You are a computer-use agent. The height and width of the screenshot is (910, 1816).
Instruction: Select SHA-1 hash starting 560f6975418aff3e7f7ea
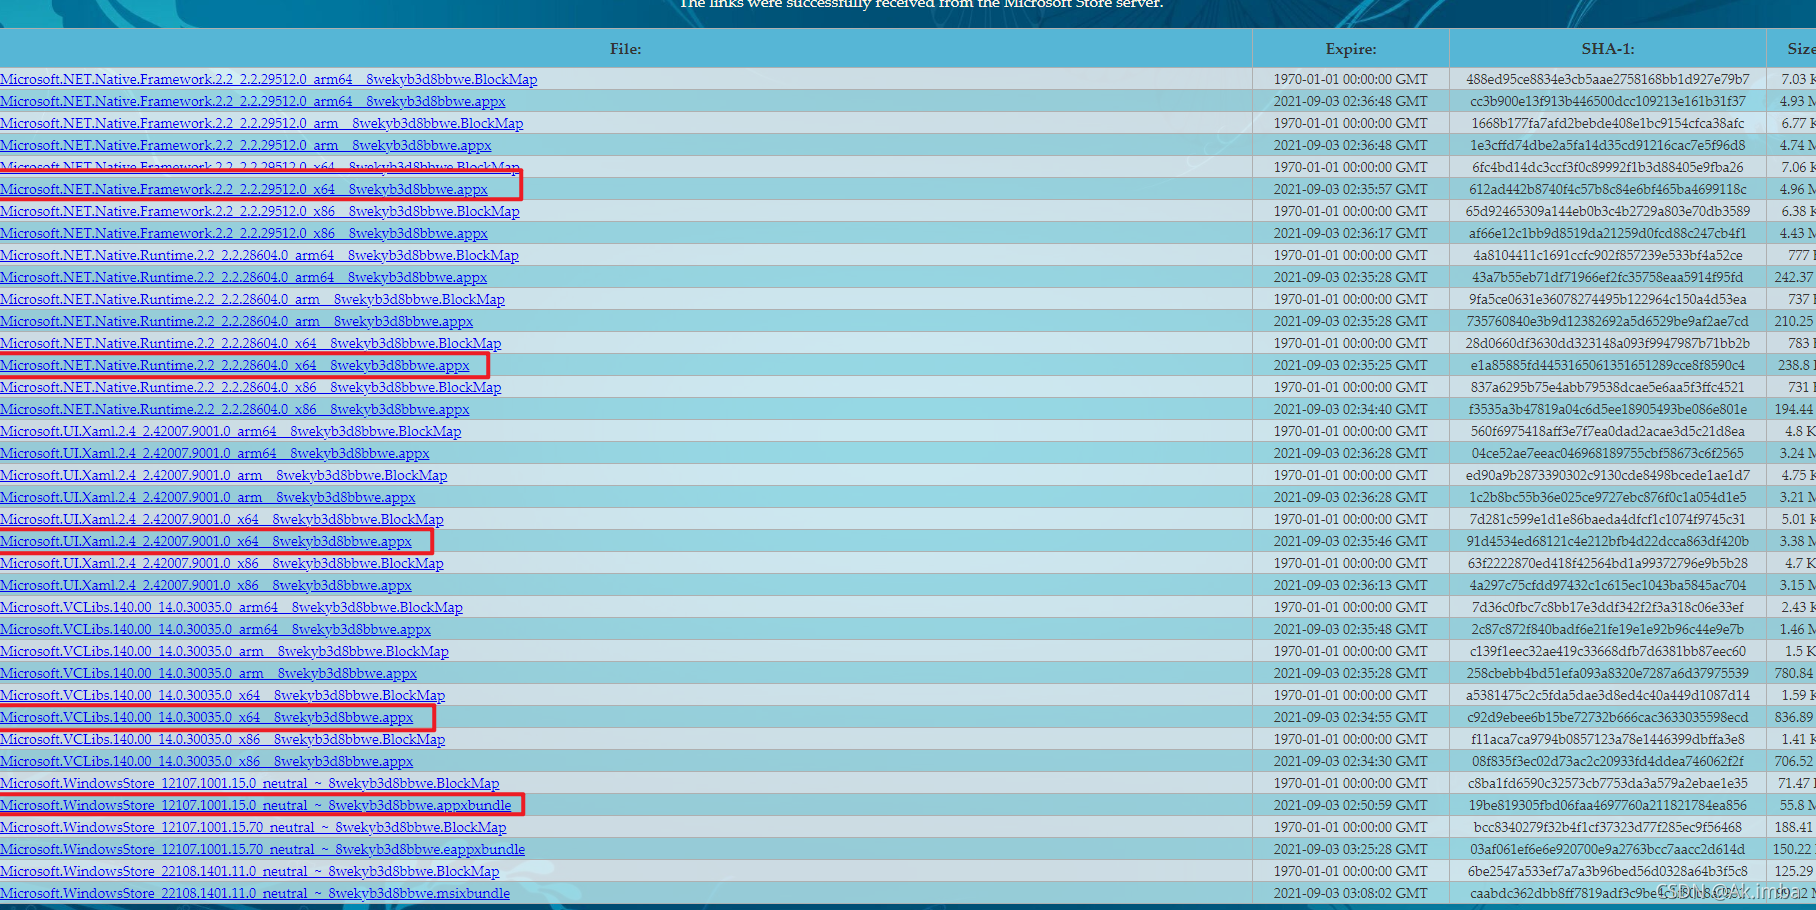click(1608, 431)
